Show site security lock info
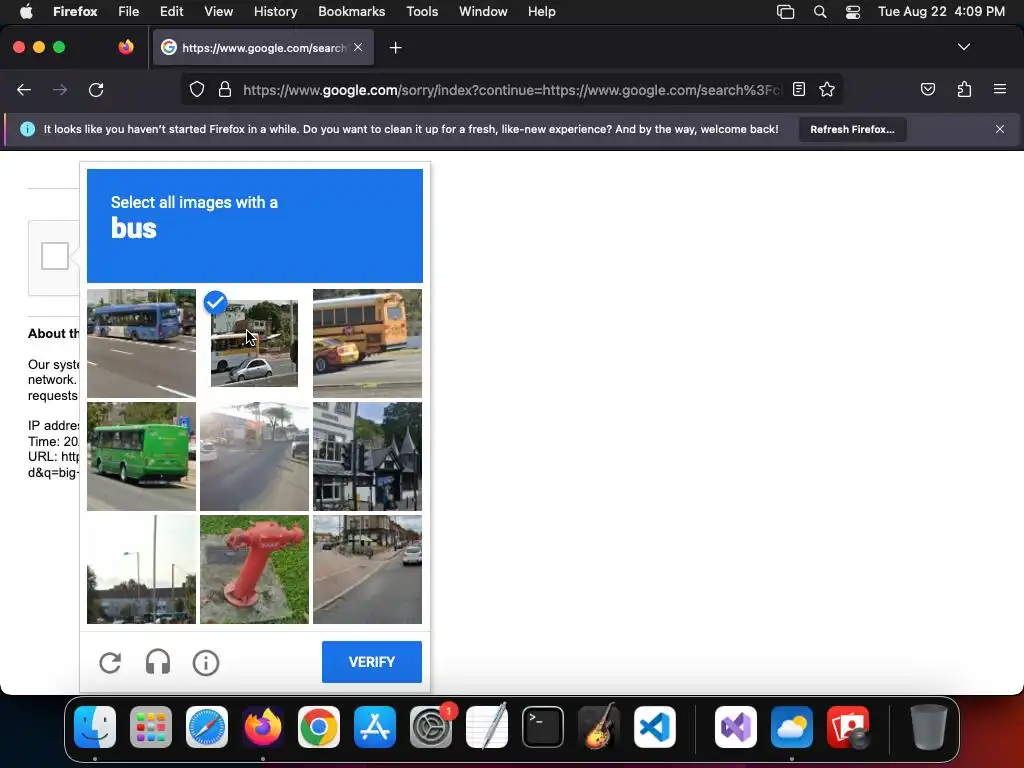The height and width of the screenshot is (768, 1024). tap(225, 89)
